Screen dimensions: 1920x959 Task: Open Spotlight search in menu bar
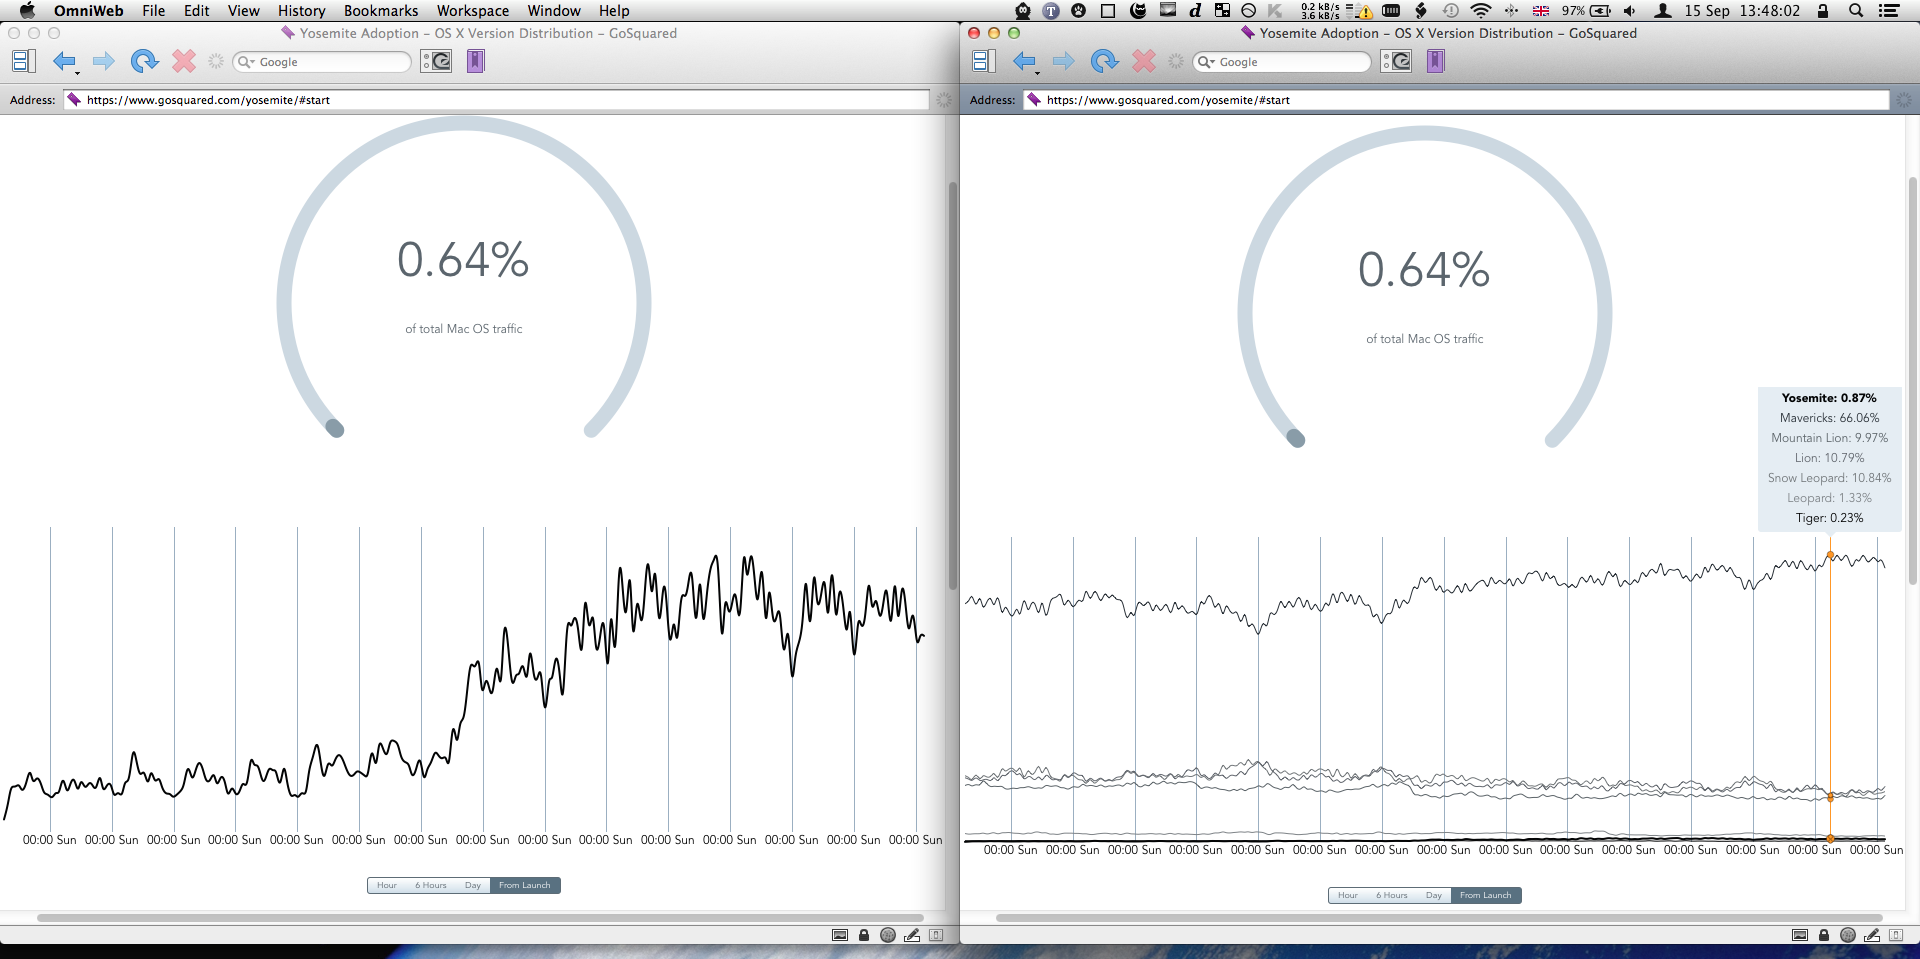[1856, 11]
